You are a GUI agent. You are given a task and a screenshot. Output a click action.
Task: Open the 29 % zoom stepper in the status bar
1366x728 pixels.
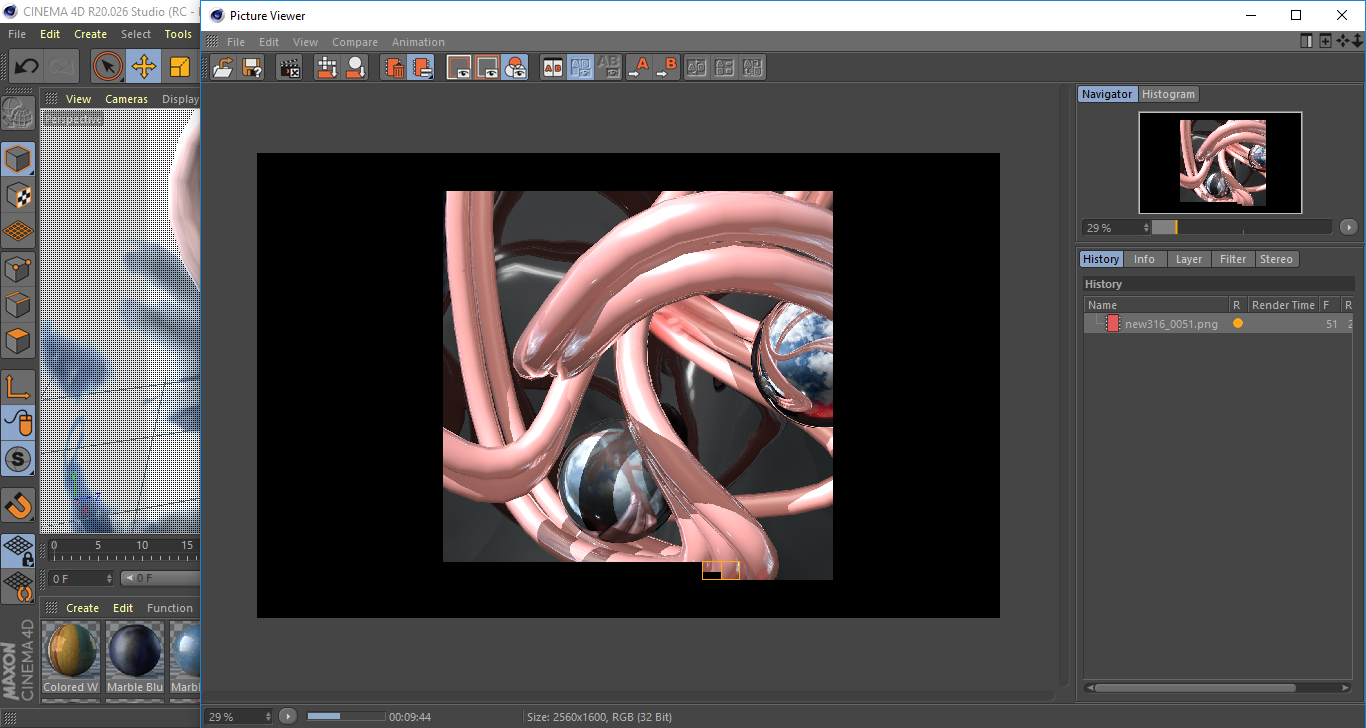(268, 716)
